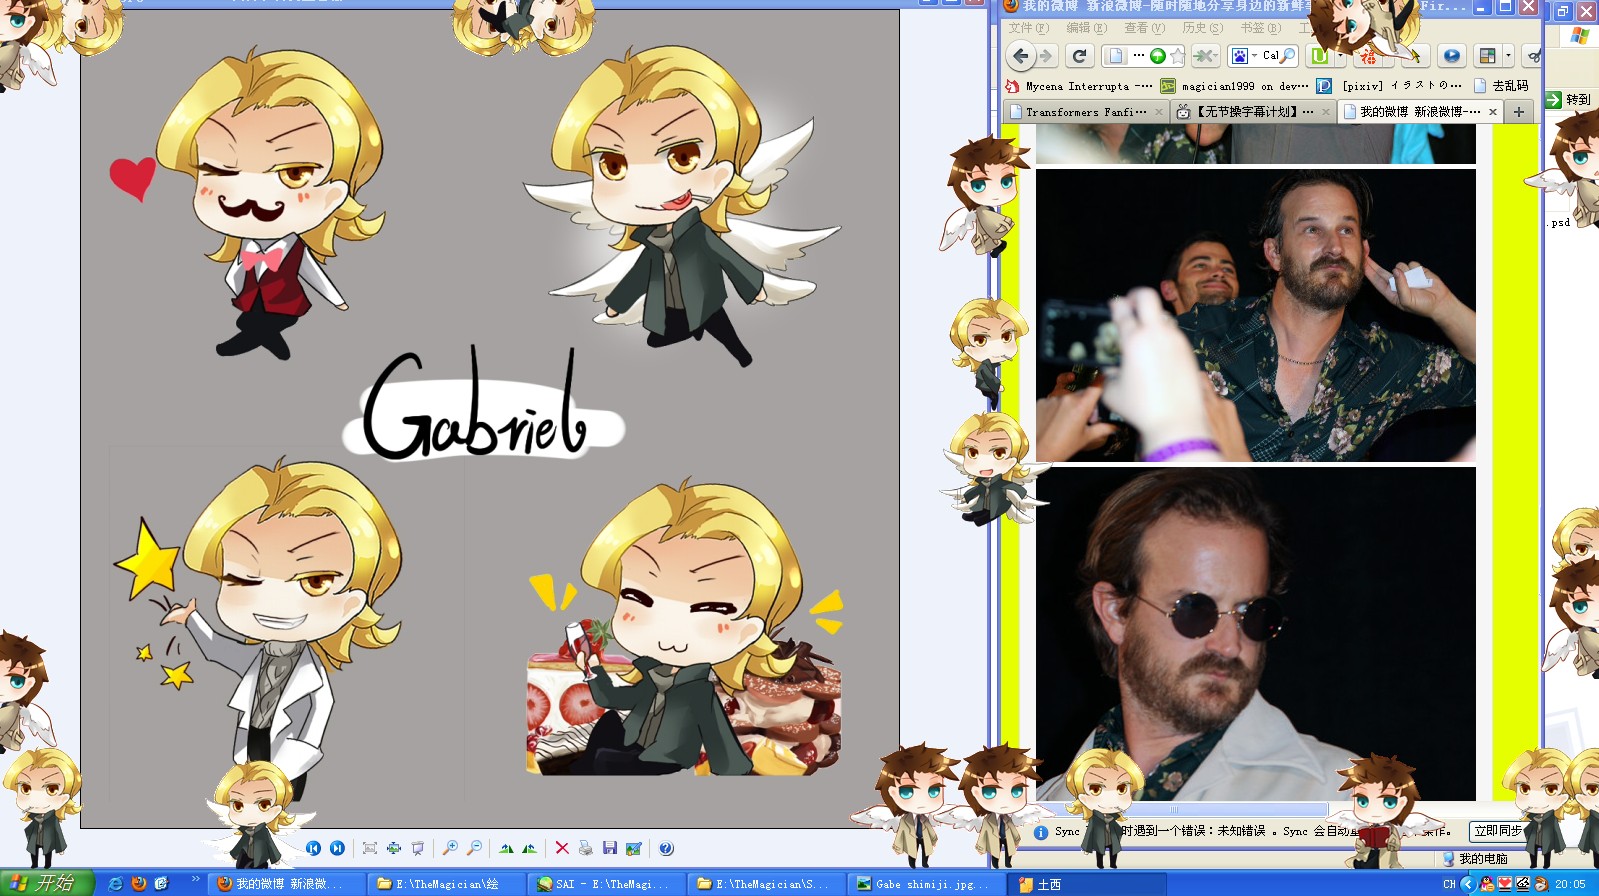Click 立即同步 sync now button
The height and width of the screenshot is (896, 1599).
pos(1497,831)
